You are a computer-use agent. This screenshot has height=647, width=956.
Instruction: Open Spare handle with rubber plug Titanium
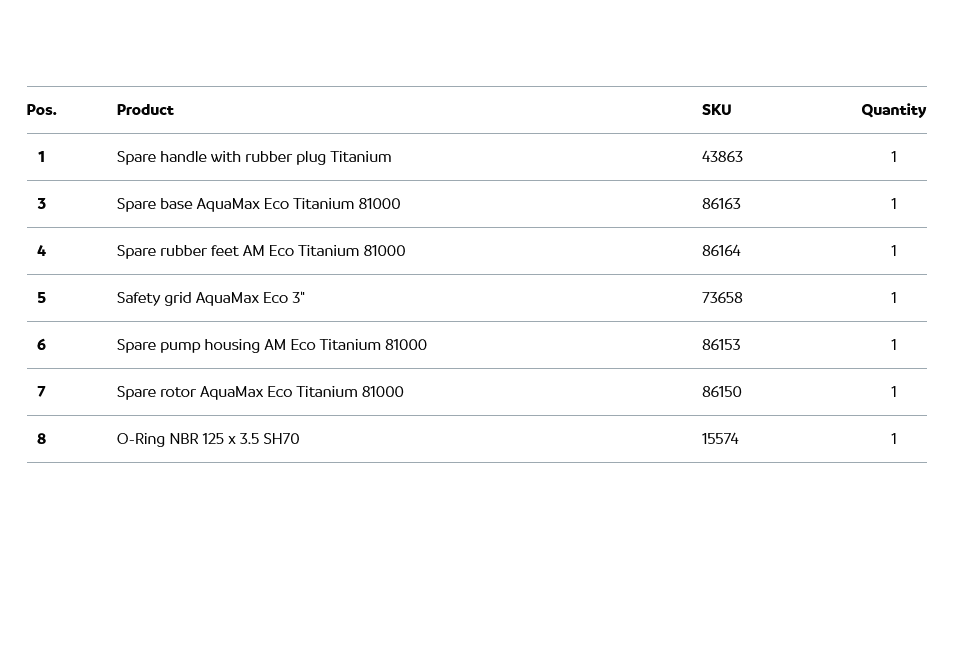pos(254,157)
